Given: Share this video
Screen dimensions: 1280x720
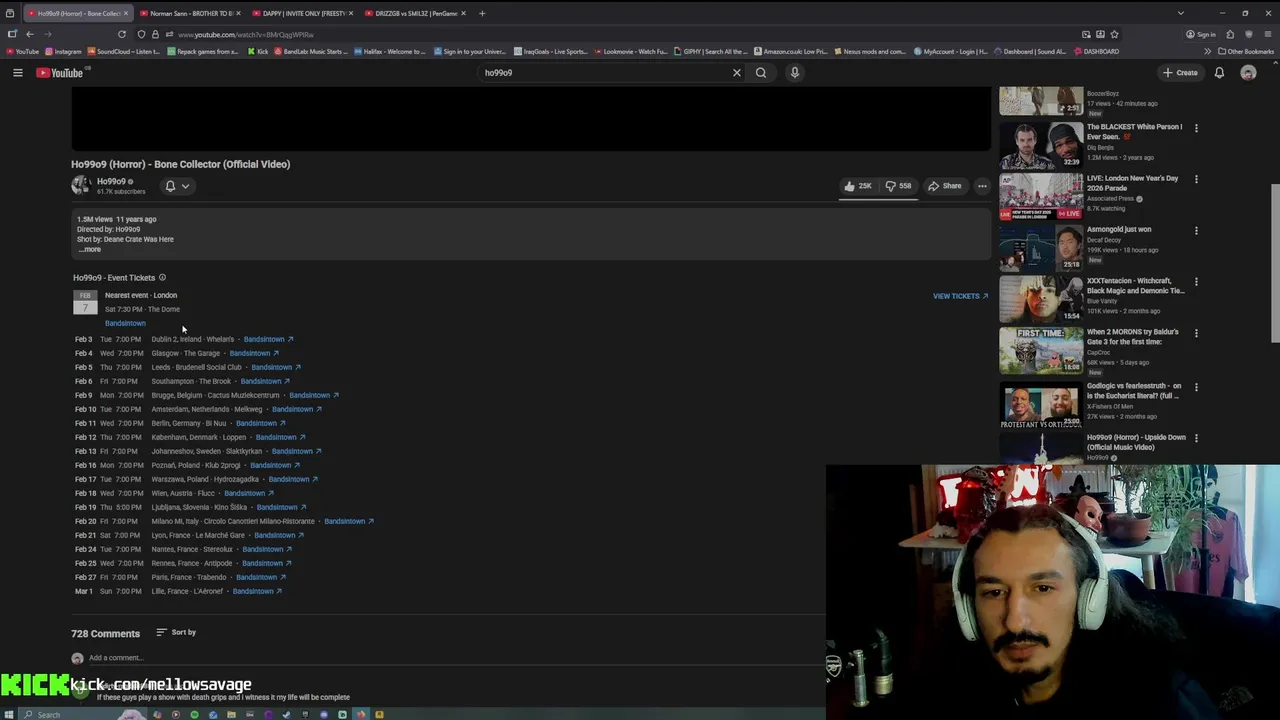Looking at the screenshot, I should click(945, 186).
